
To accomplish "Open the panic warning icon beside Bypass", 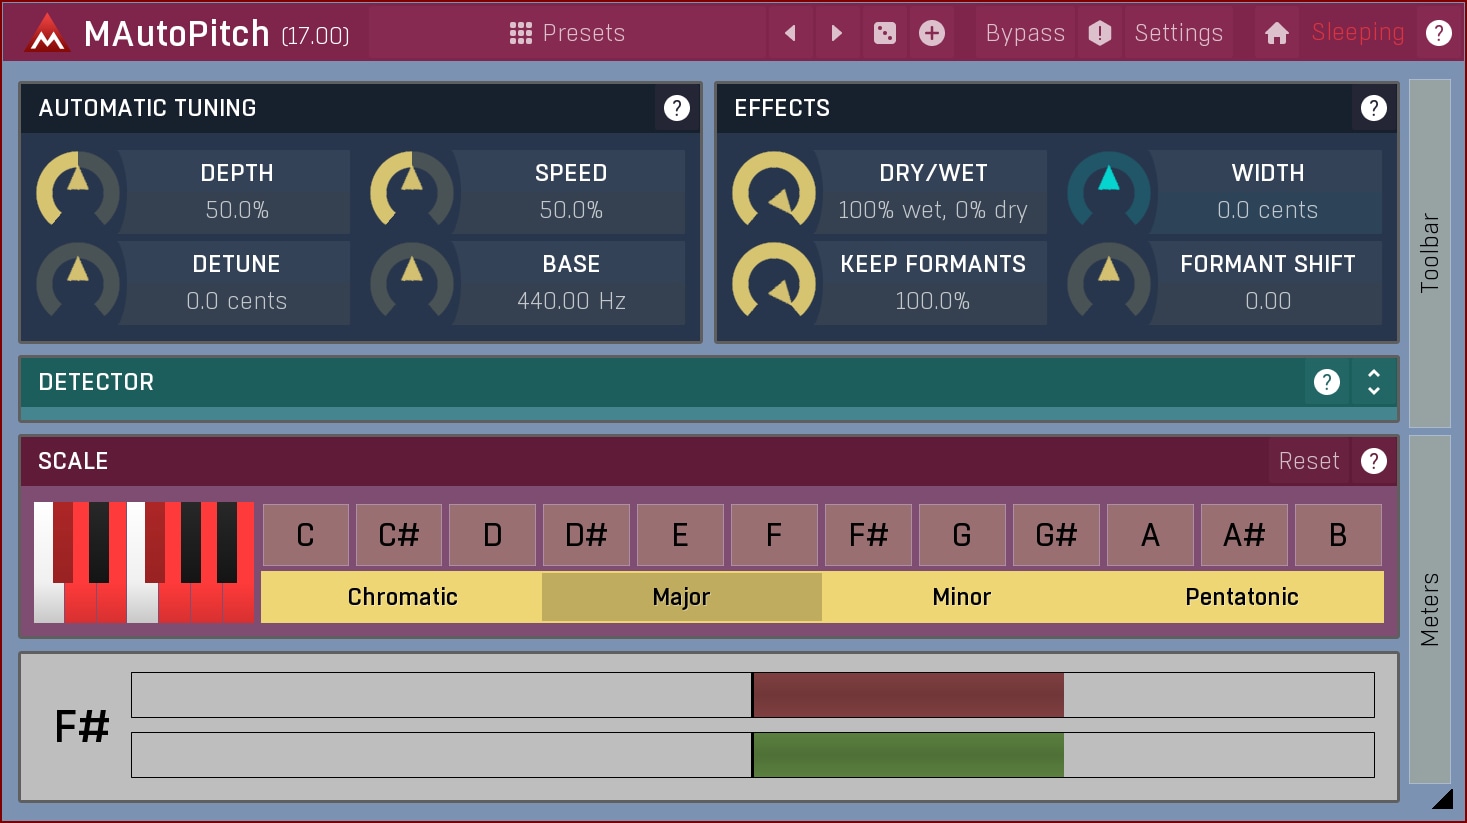I will coord(1100,33).
